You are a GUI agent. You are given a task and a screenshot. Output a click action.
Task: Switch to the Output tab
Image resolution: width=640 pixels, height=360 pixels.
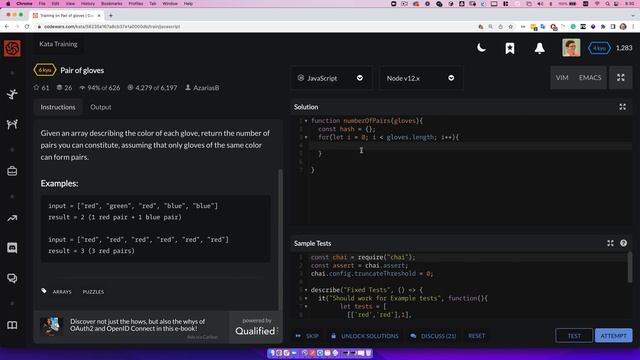pyautogui.click(x=100, y=107)
